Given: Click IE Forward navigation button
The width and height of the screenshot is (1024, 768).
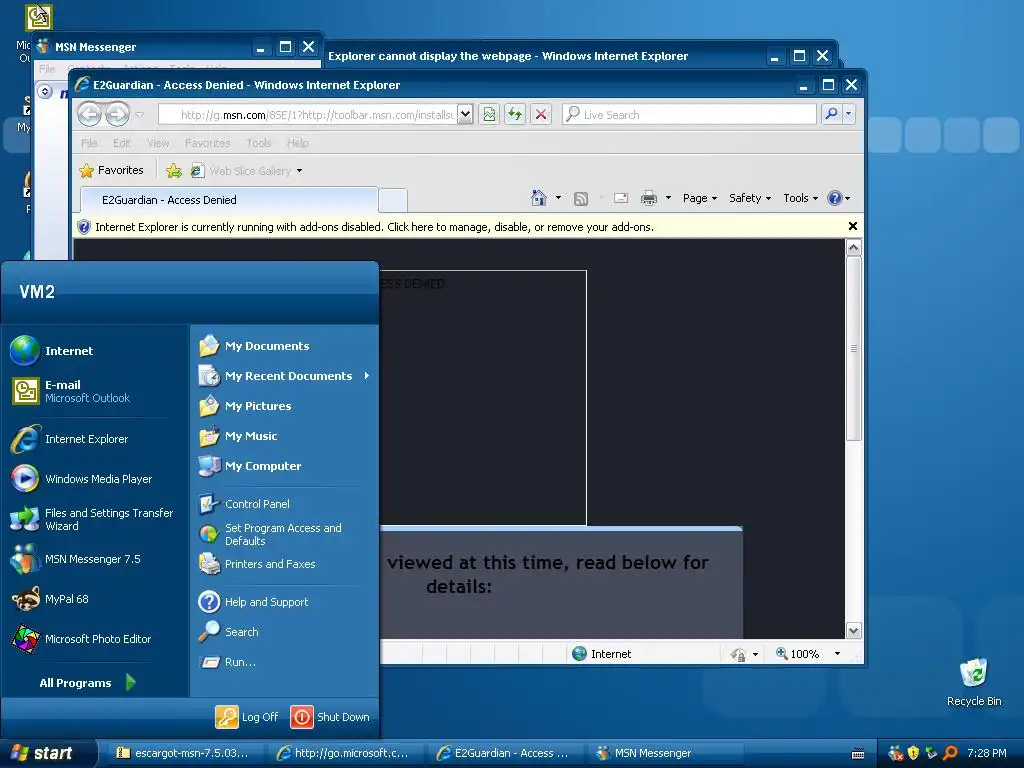Looking at the screenshot, I should tap(118, 114).
